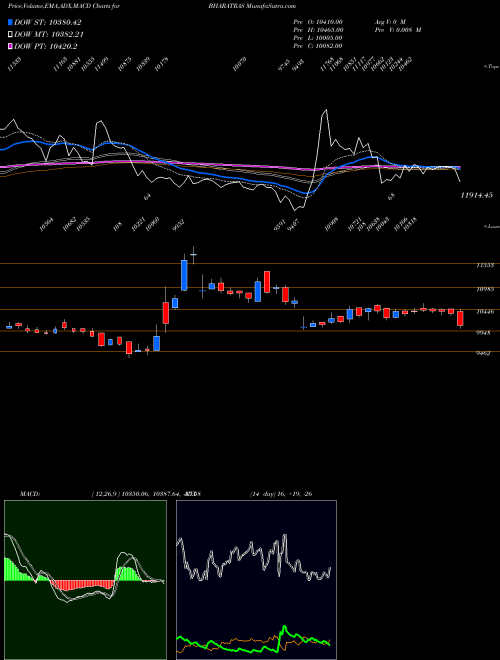Open the green MACD histogram panel
The image size is (500, 660).
[85, 580]
